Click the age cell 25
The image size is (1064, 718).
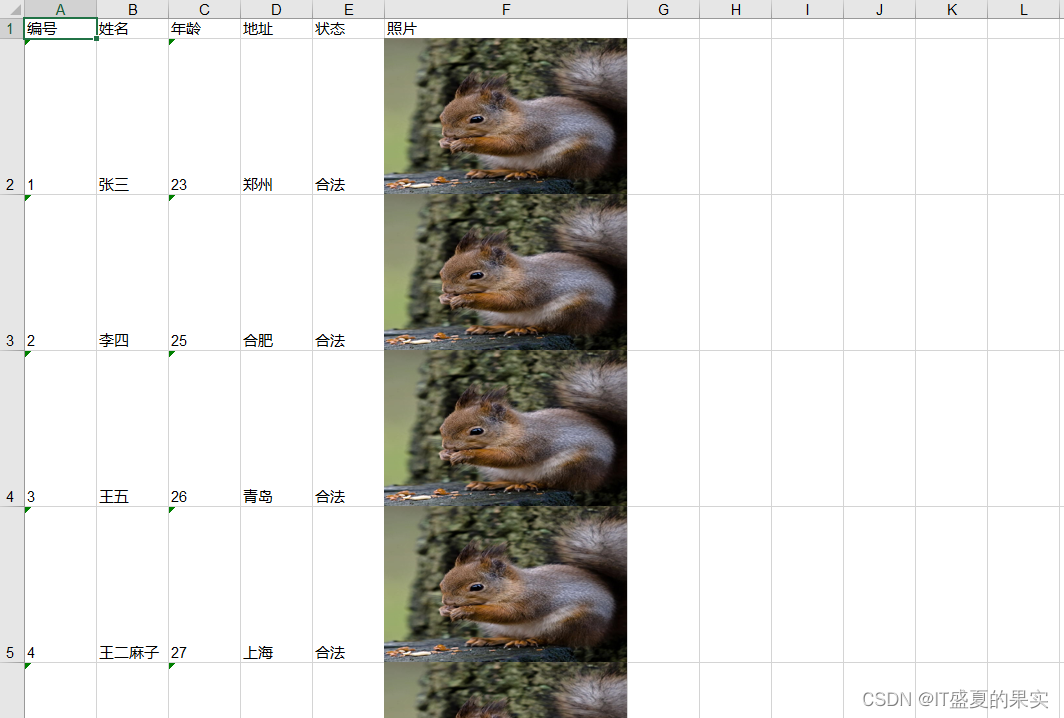tap(204, 273)
